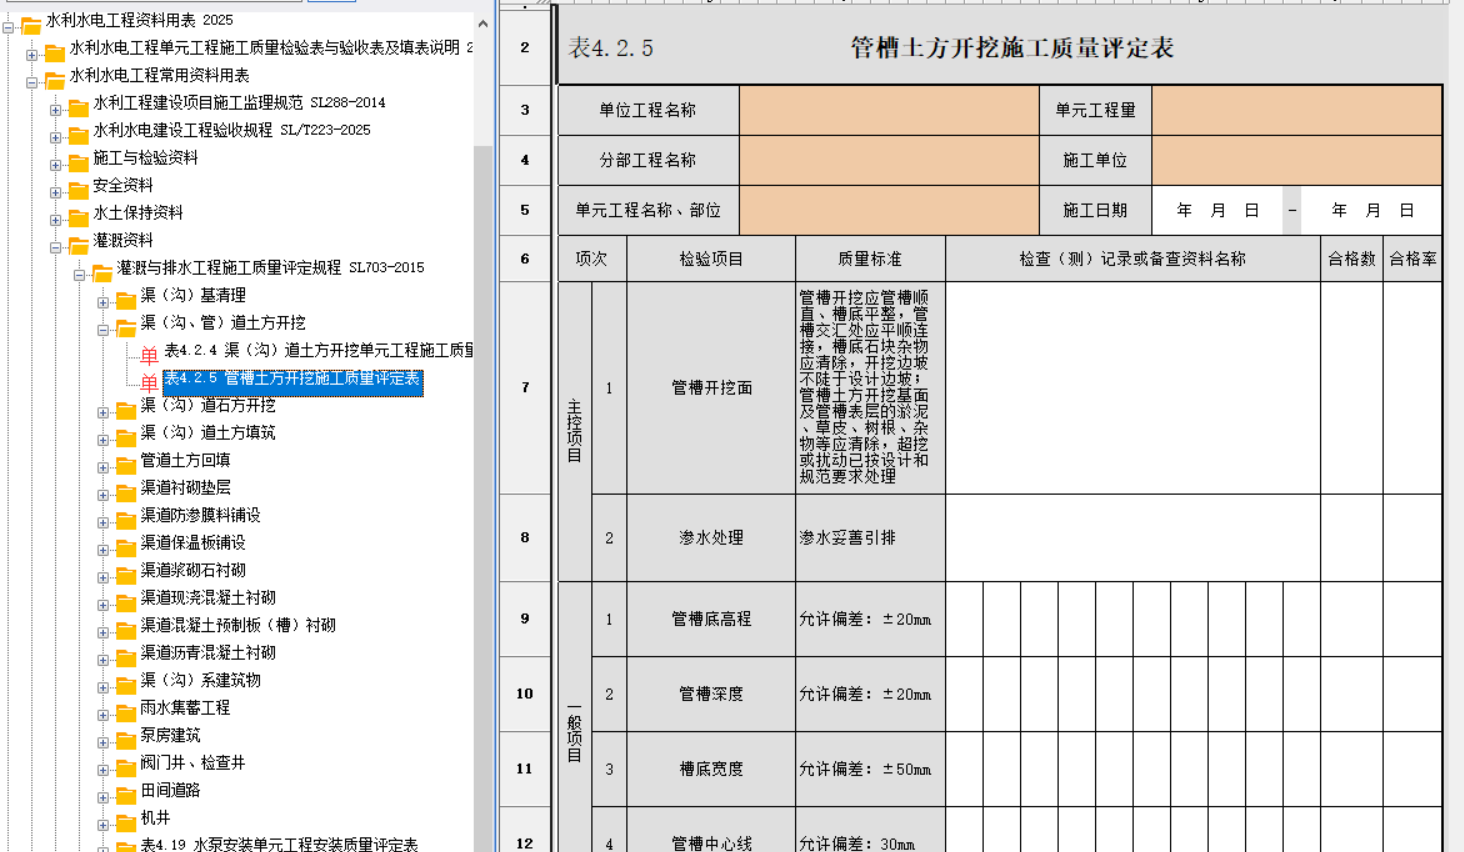The height and width of the screenshot is (852, 1464).
Task: Expand the 施工与检验资料 tree node
Action: coord(56,164)
